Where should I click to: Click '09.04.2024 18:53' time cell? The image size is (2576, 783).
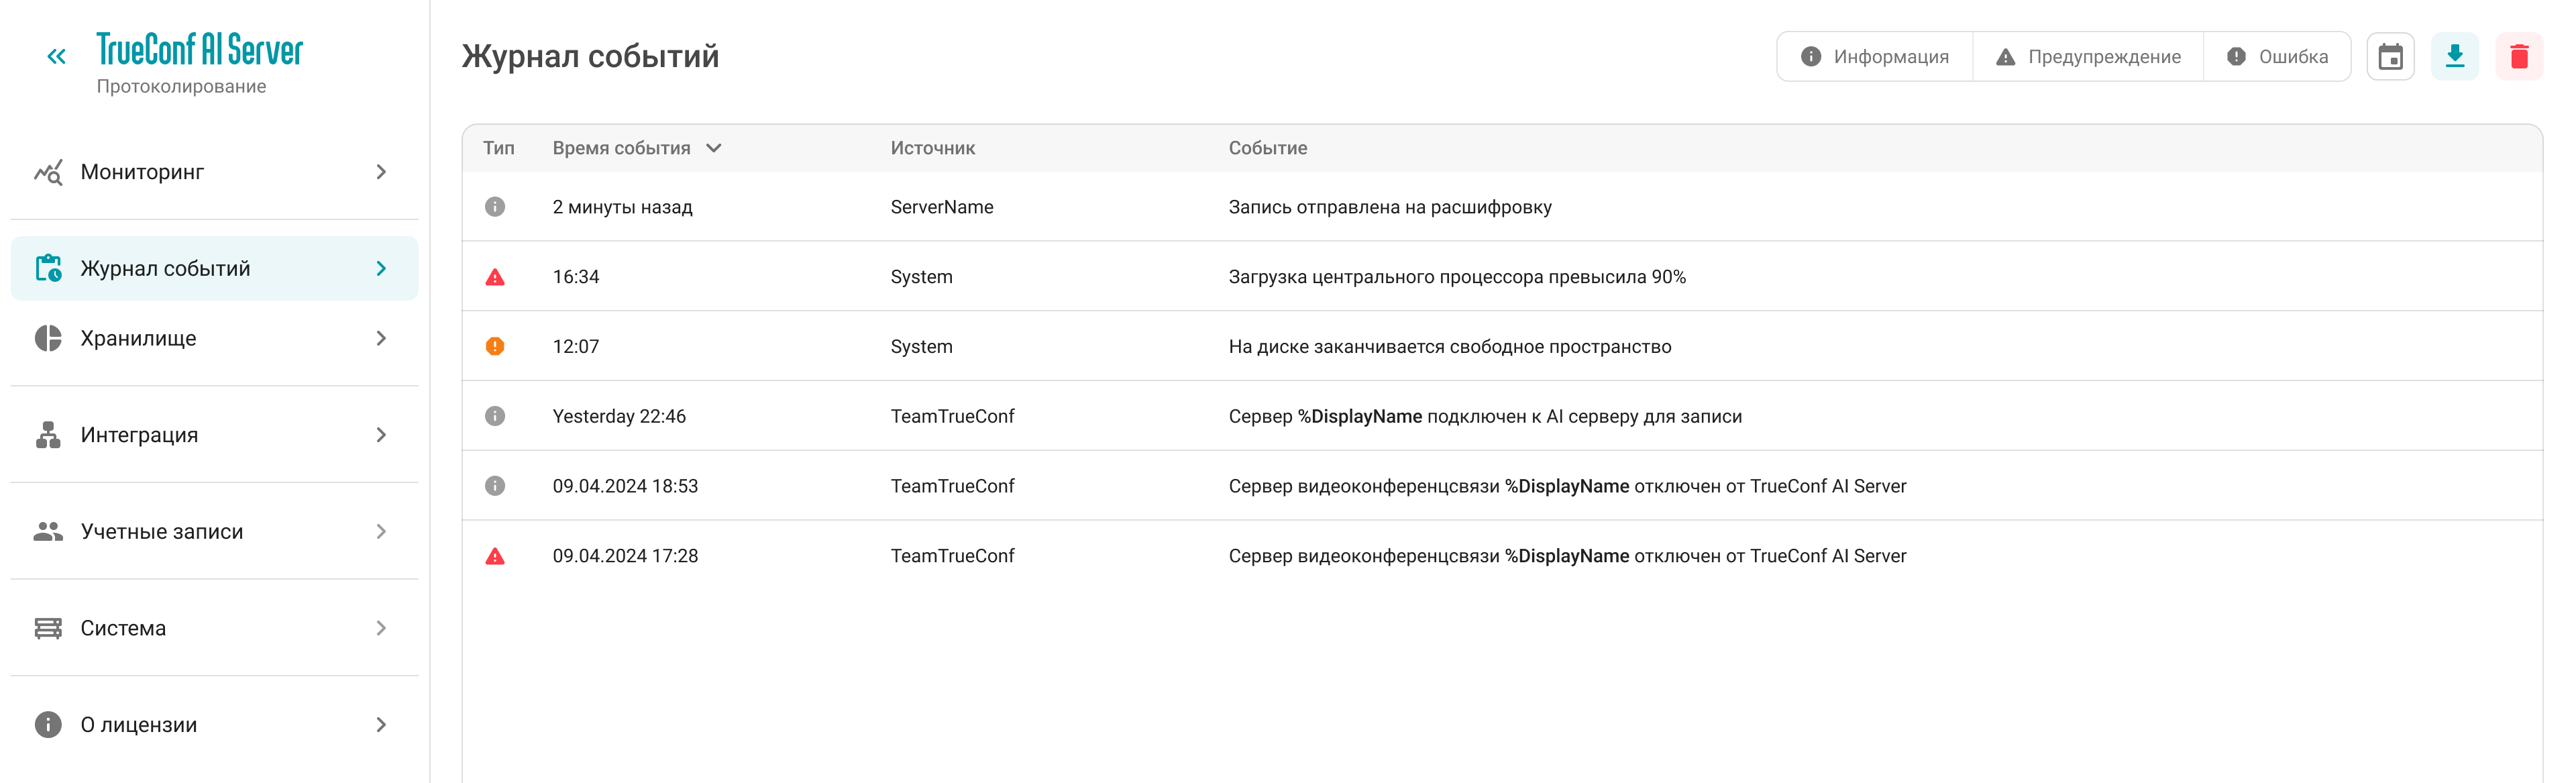point(625,486)
